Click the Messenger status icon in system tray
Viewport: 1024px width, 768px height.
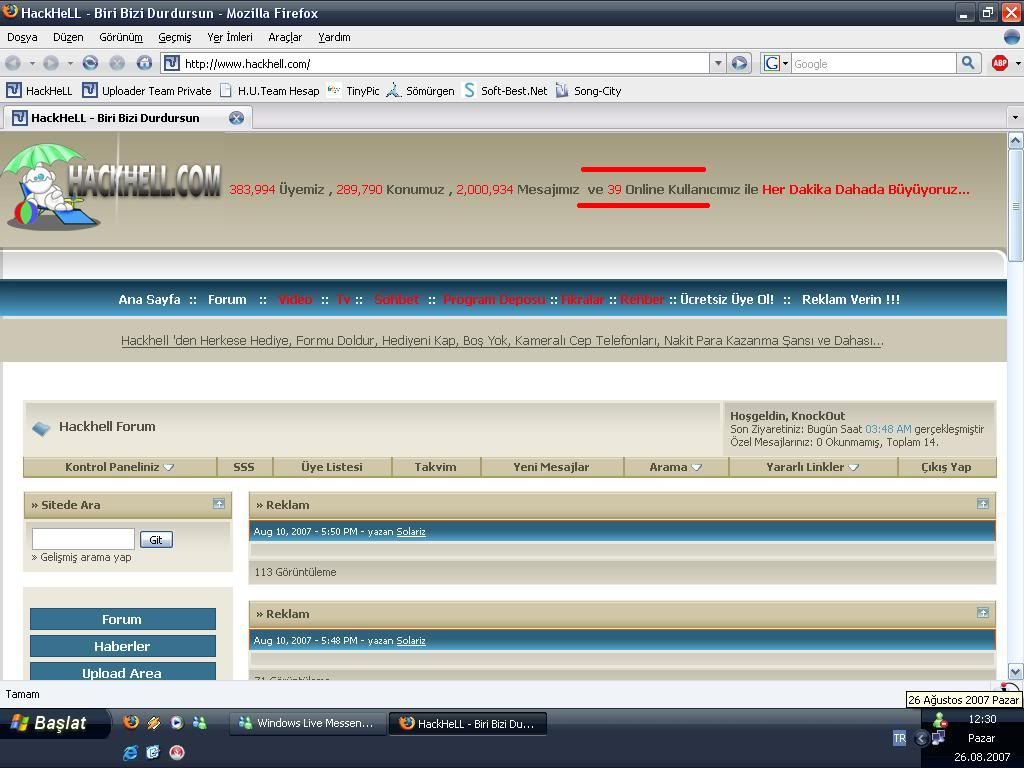(940, 720)
